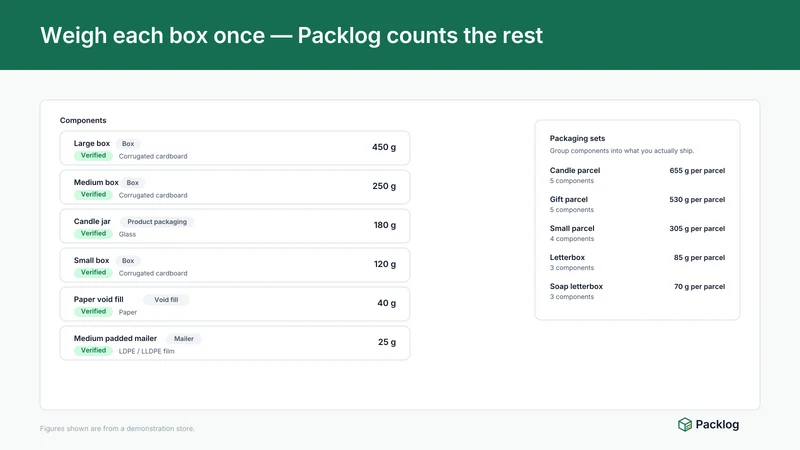Click the slide title about weighing boxes

point(291,36)
